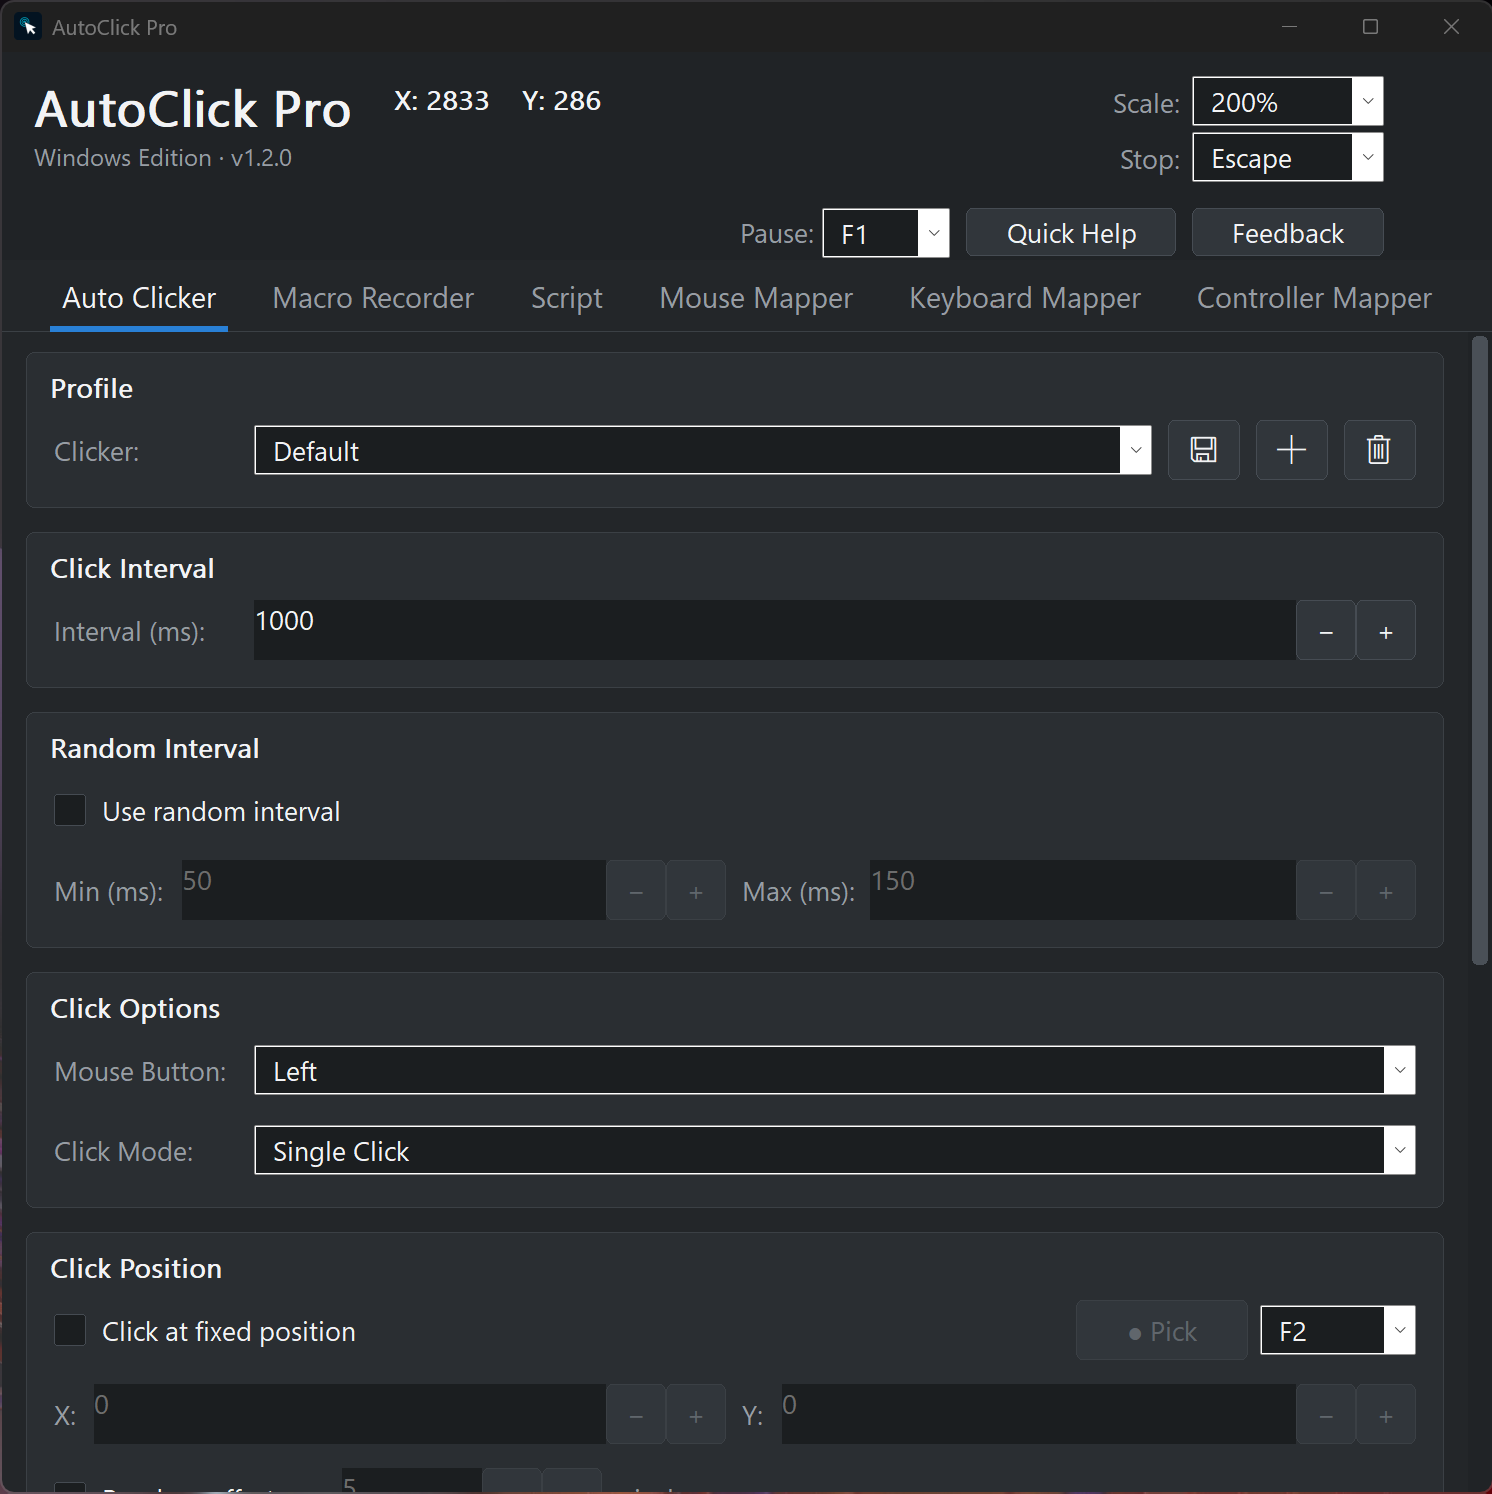Open the Pick hotkey F2 dropdown
This screenshot has height=1494, width=1492.
pos(1338,1330)
